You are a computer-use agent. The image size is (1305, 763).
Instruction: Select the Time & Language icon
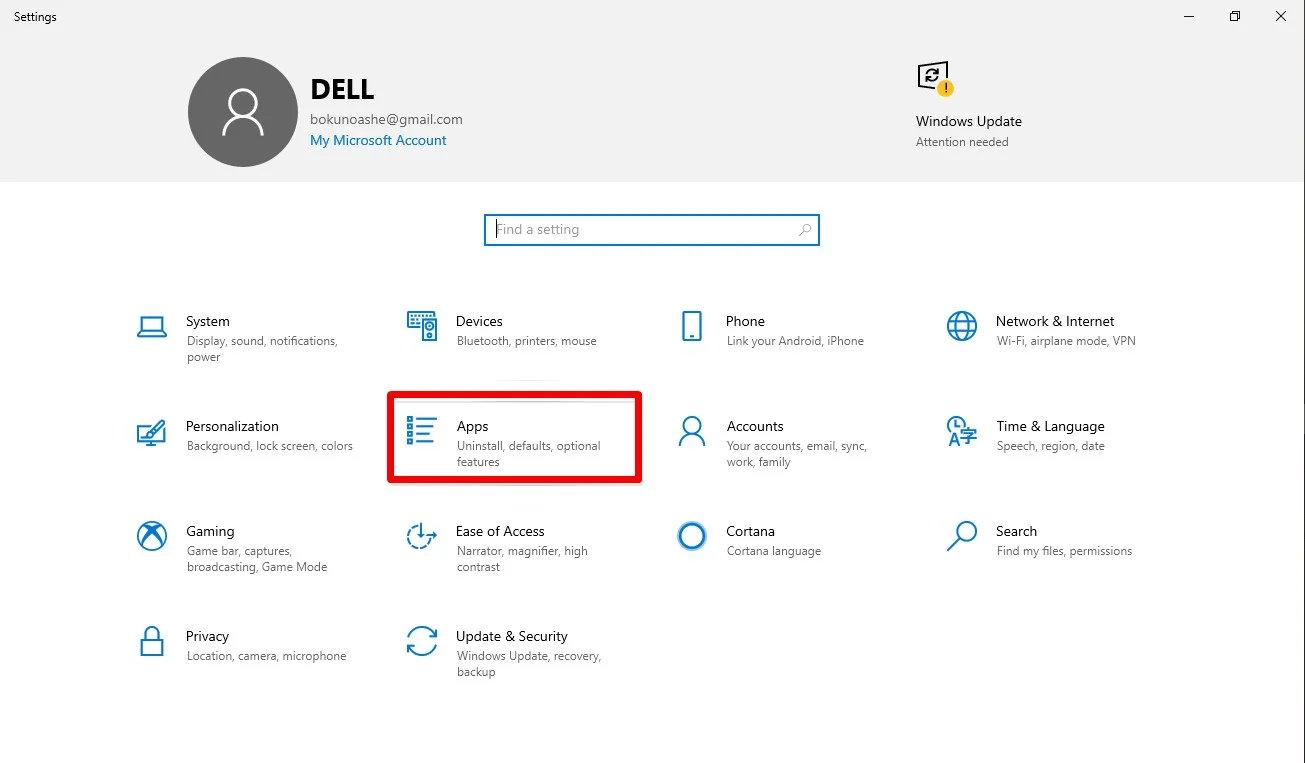pos(962,432)
